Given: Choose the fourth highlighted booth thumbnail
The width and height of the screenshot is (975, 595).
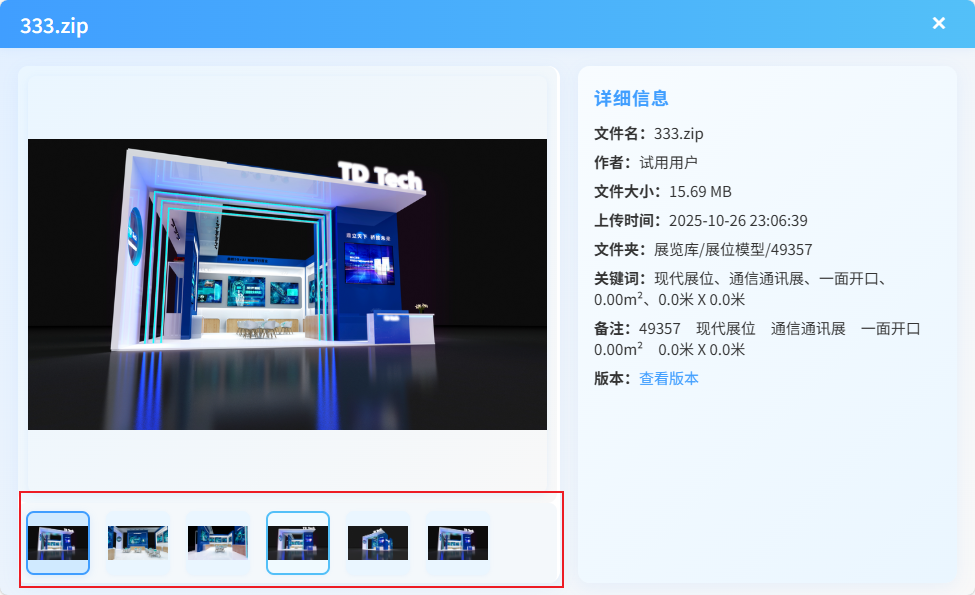Looking at the screenshot, I should click(298, 543).
